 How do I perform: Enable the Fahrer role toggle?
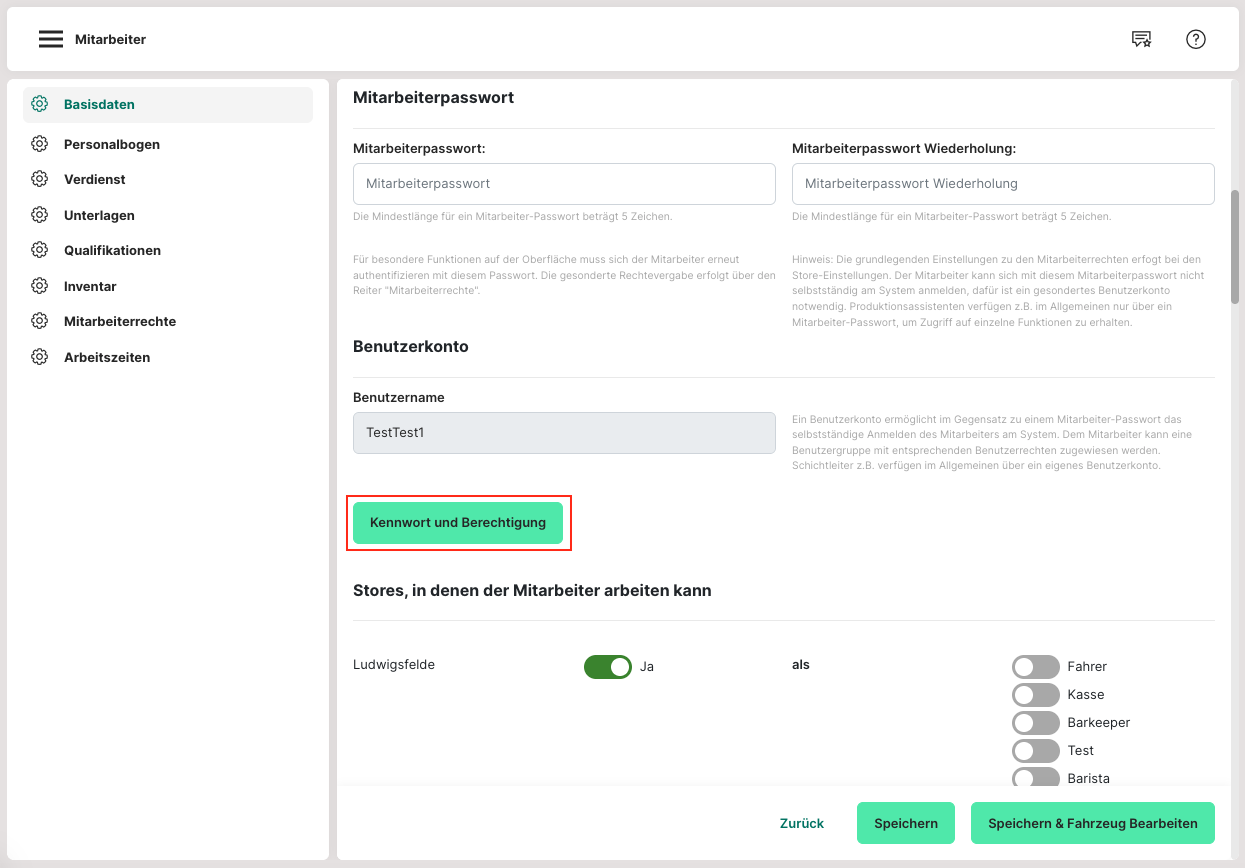[1035, 666]
